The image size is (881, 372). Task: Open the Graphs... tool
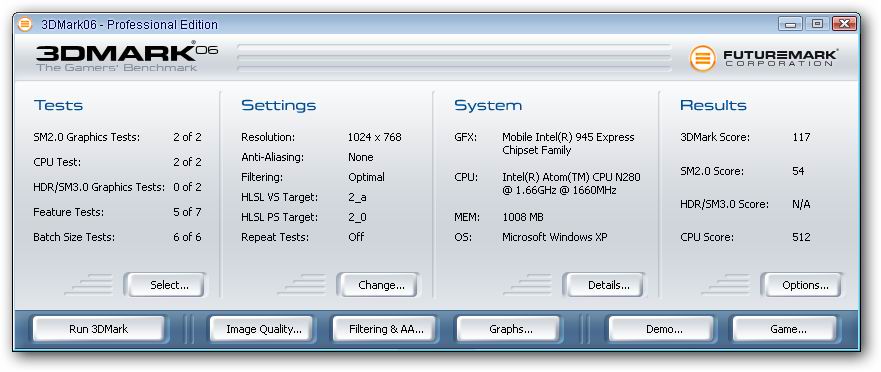point(508,329)
